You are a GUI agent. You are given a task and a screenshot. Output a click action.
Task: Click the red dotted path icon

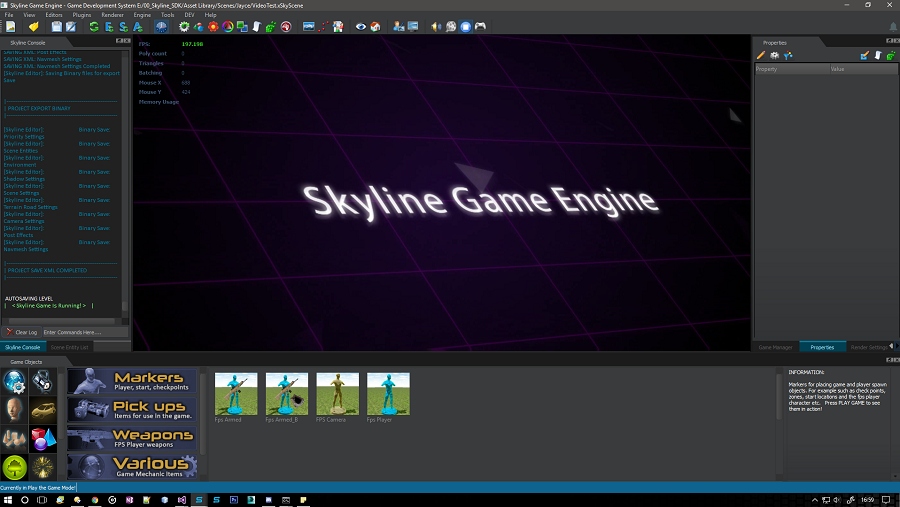coord(323,26)
